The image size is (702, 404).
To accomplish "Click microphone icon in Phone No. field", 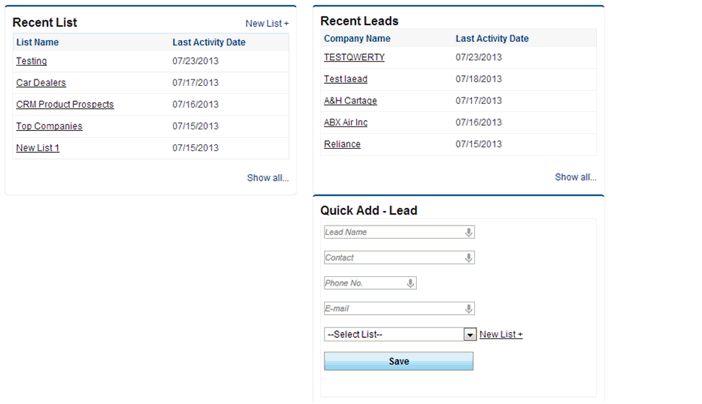I will [x=410, y=283].
